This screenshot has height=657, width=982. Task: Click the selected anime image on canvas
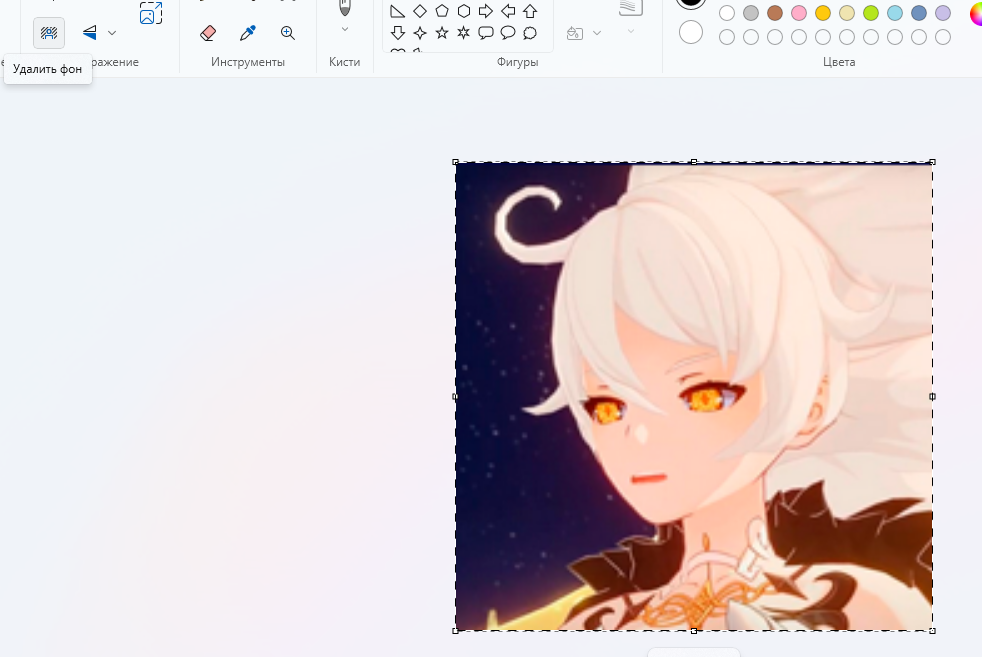694,396
